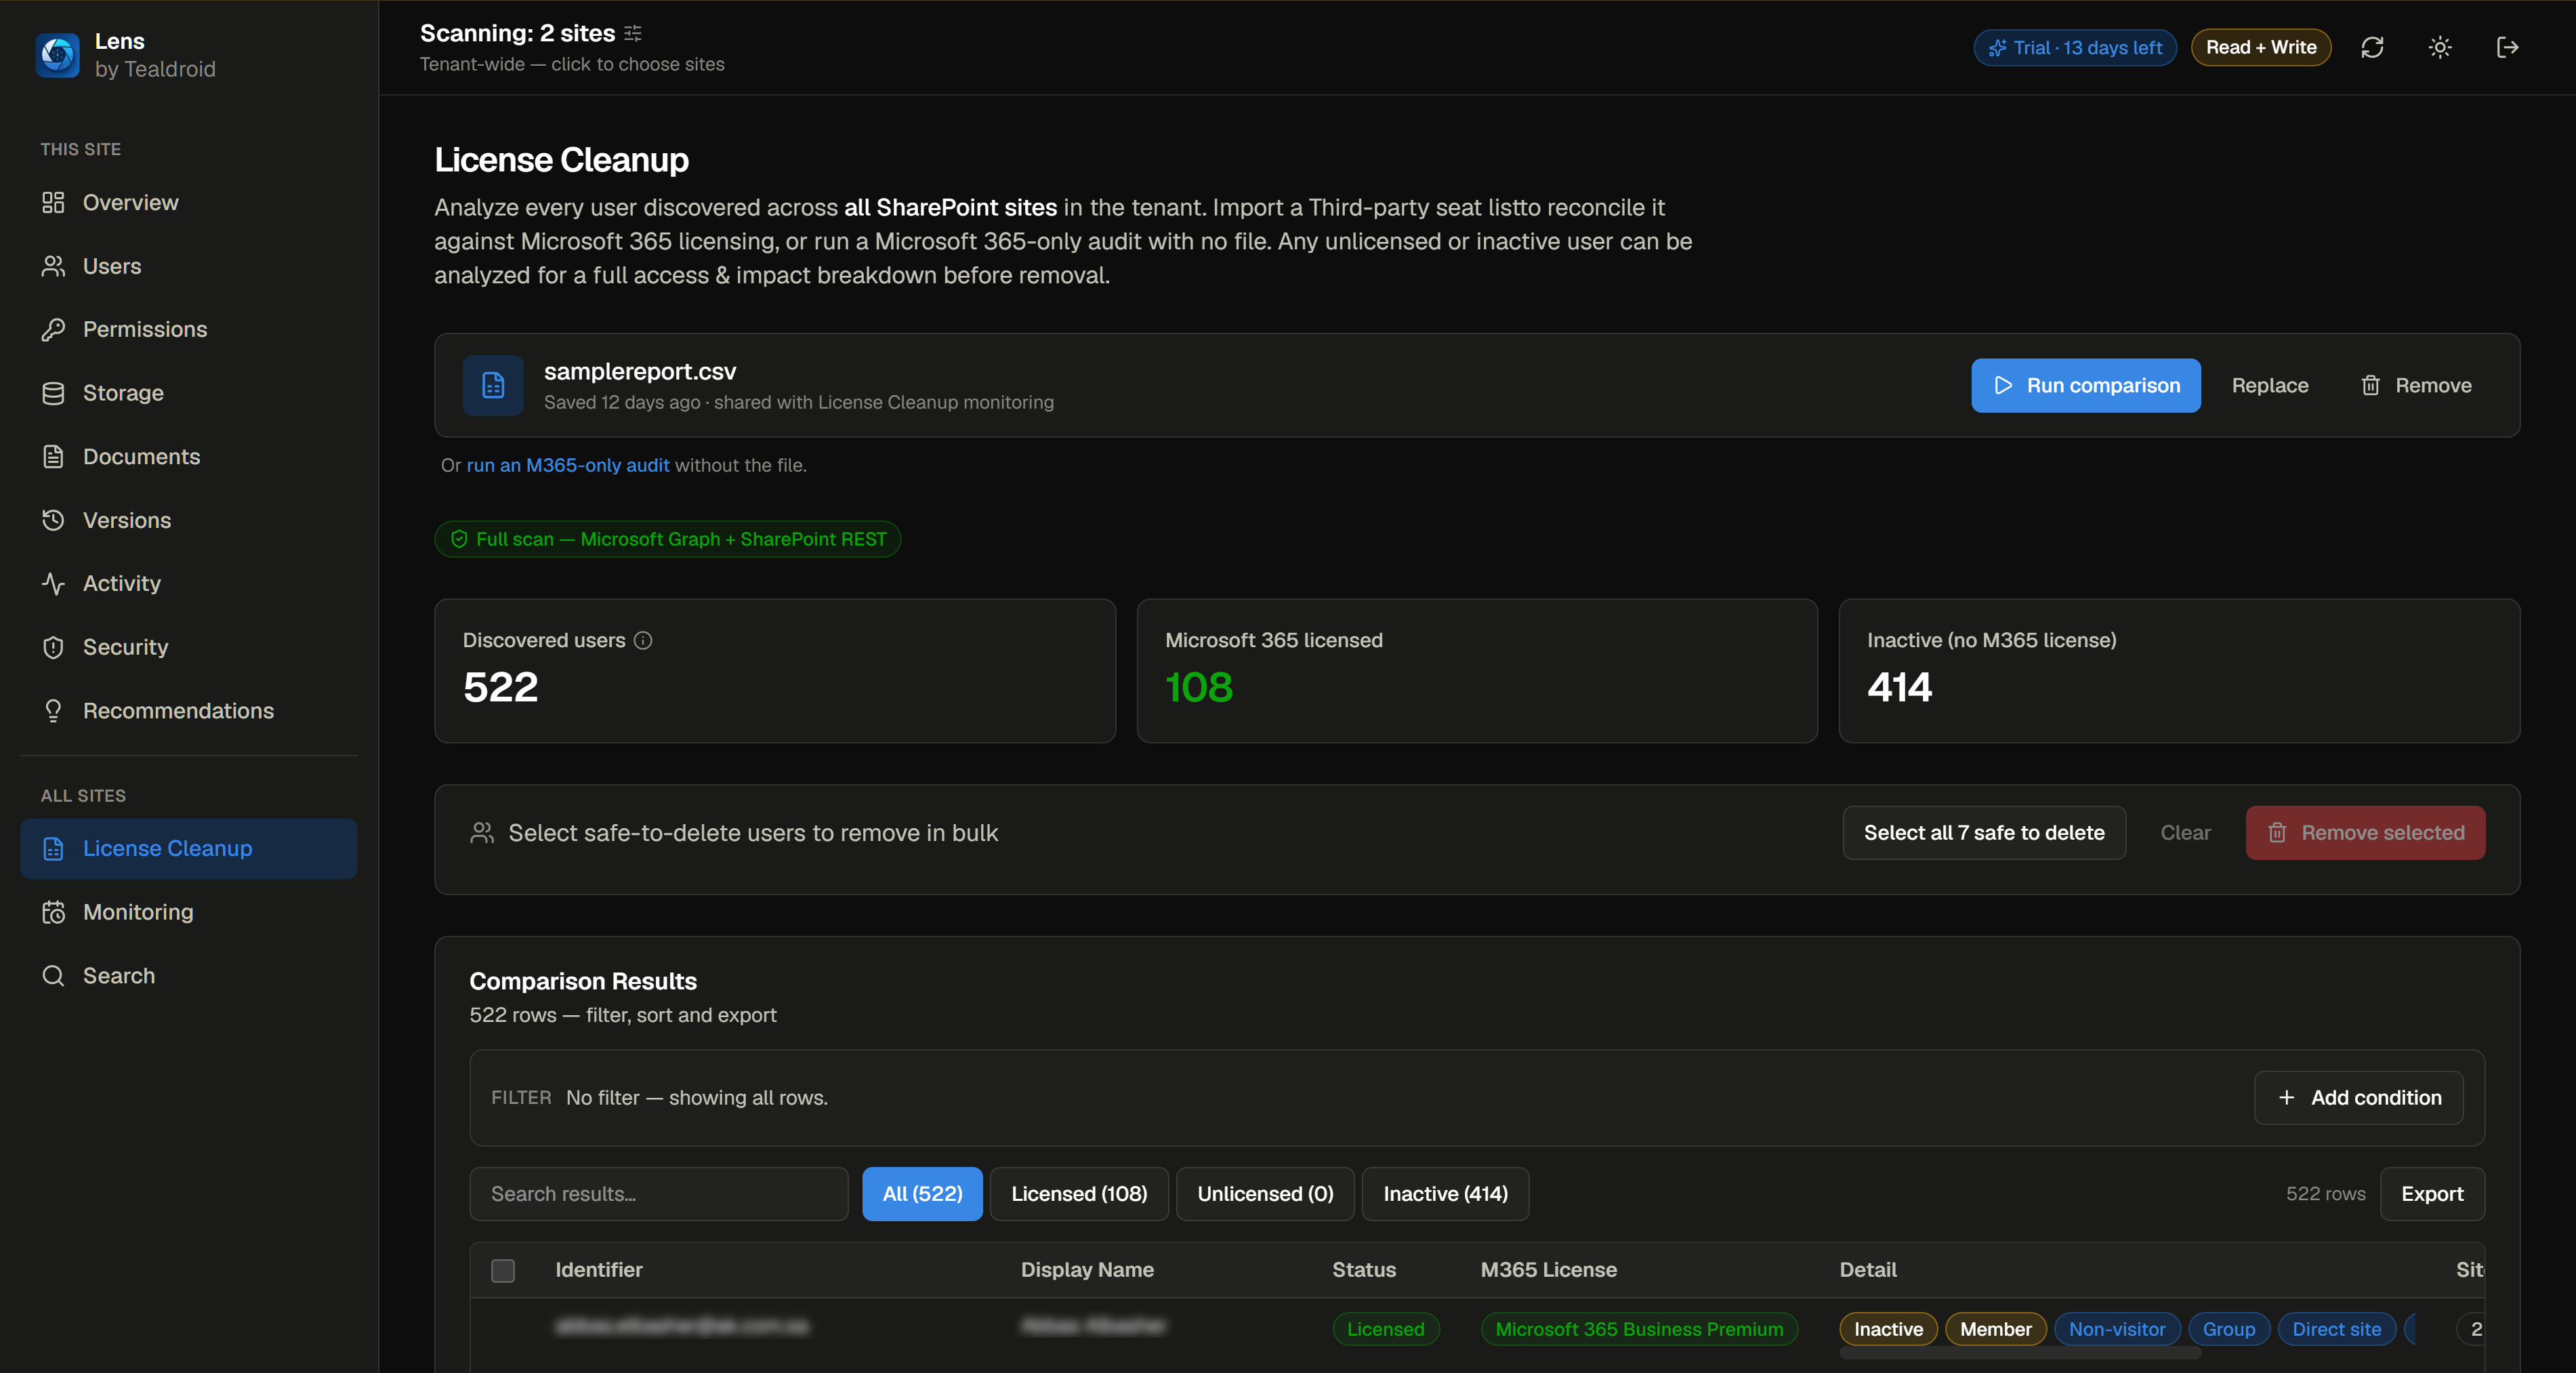Click the Trial 13 days left badge
2576x1373 pixels.
[2075, 47]
